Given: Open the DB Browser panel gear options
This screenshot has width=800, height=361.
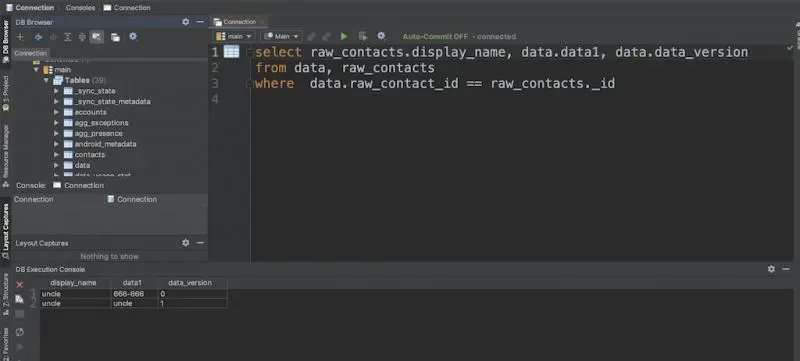Looking at the screenshot, I should point(186,22).
